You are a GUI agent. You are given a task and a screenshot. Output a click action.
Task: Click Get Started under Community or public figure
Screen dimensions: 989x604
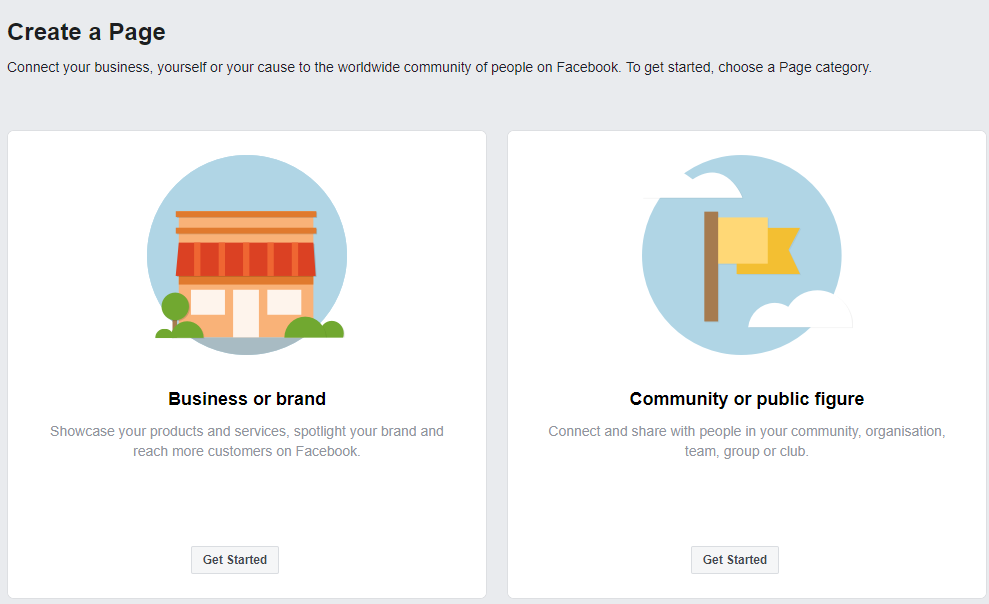coord(735,560)
